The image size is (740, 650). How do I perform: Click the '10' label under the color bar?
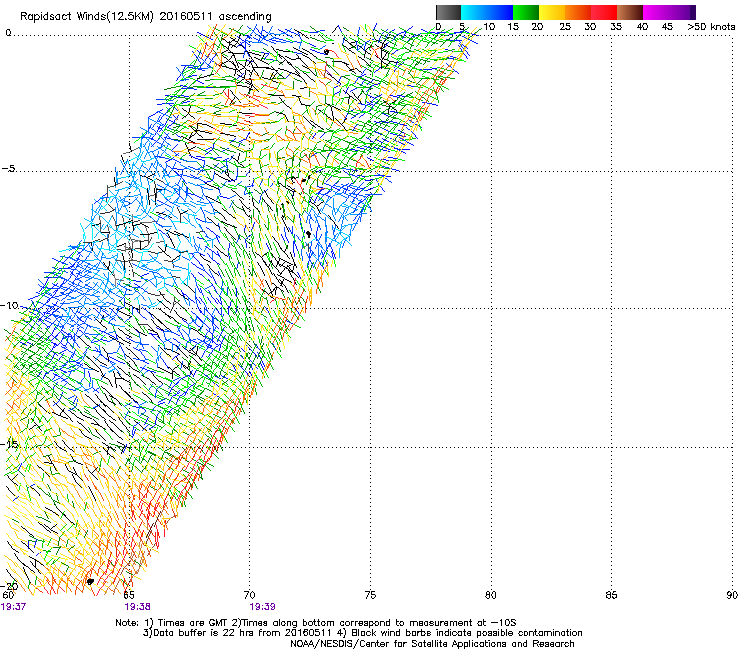tap(489, 27)
